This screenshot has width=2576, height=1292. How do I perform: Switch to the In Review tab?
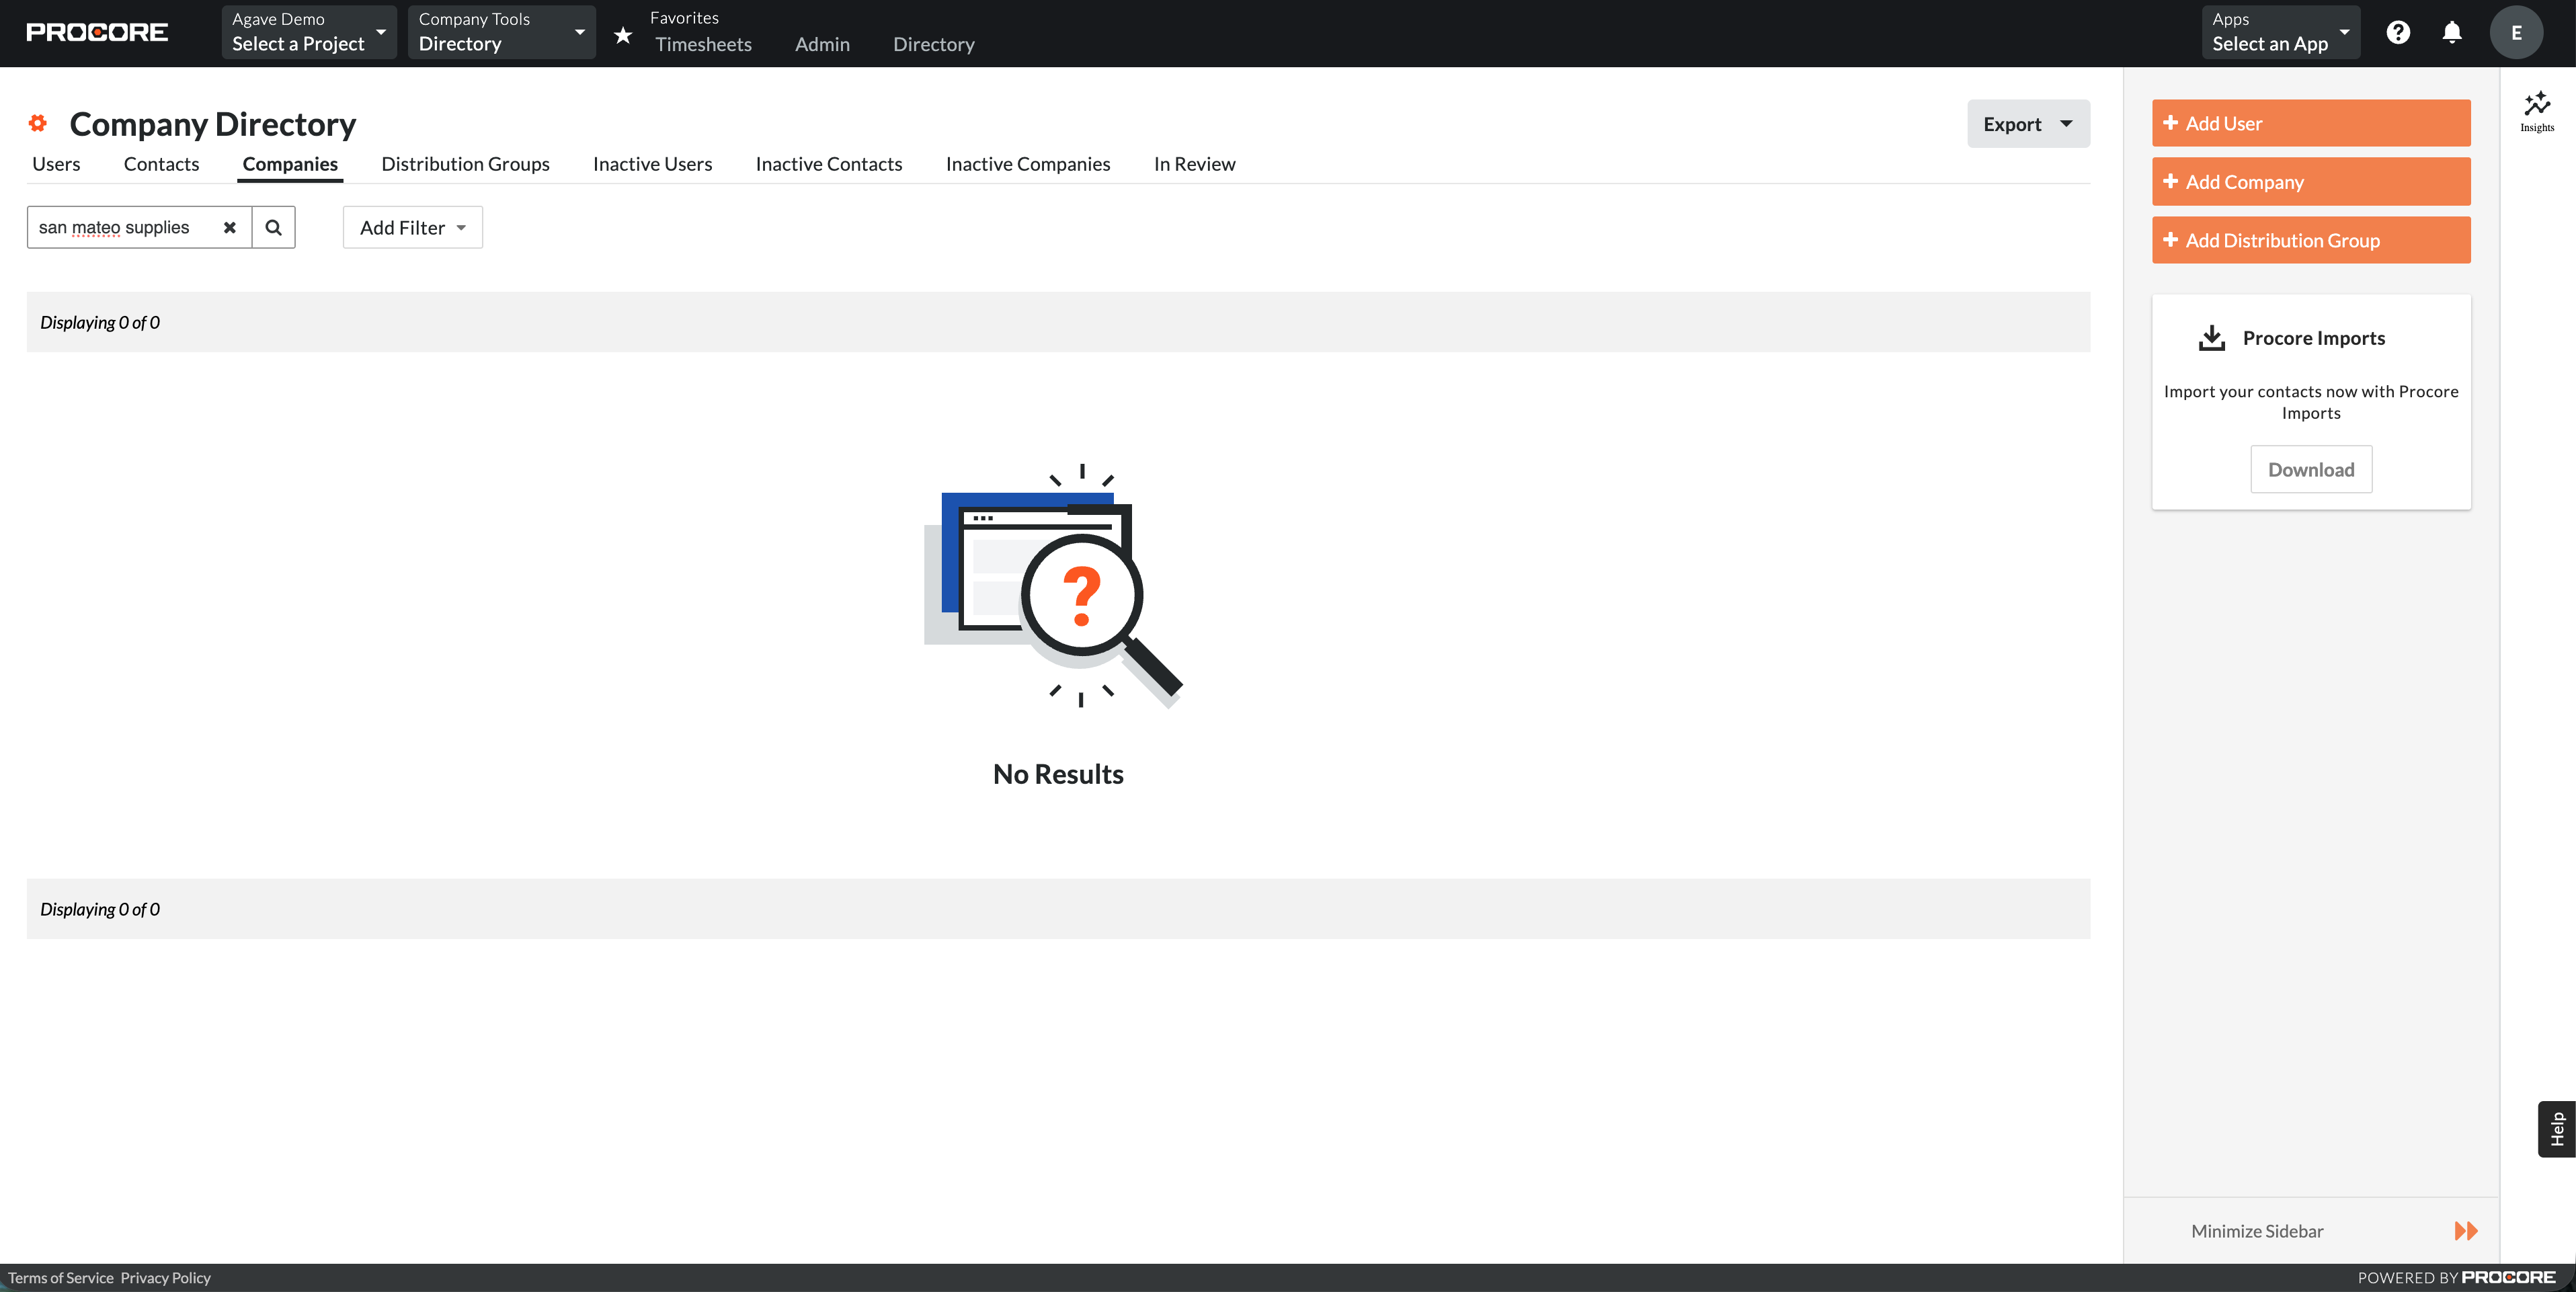click(x=1194, y=164)
